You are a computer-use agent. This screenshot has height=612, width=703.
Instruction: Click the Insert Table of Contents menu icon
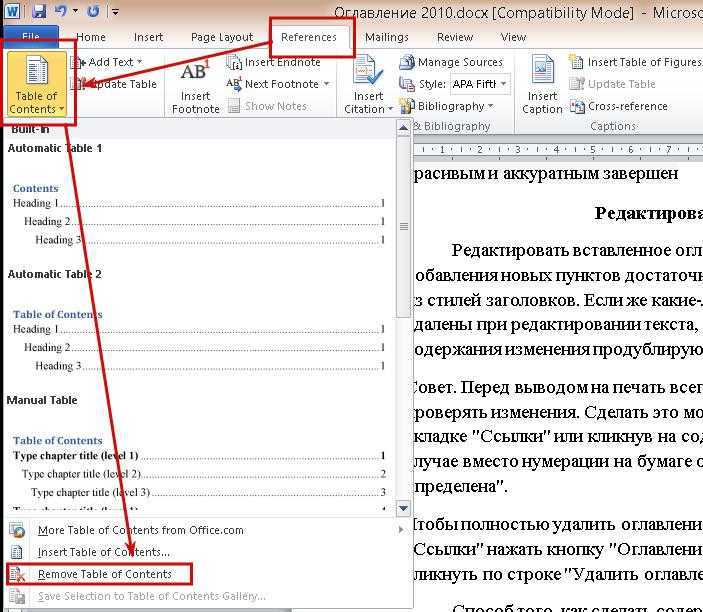[17, 552]
